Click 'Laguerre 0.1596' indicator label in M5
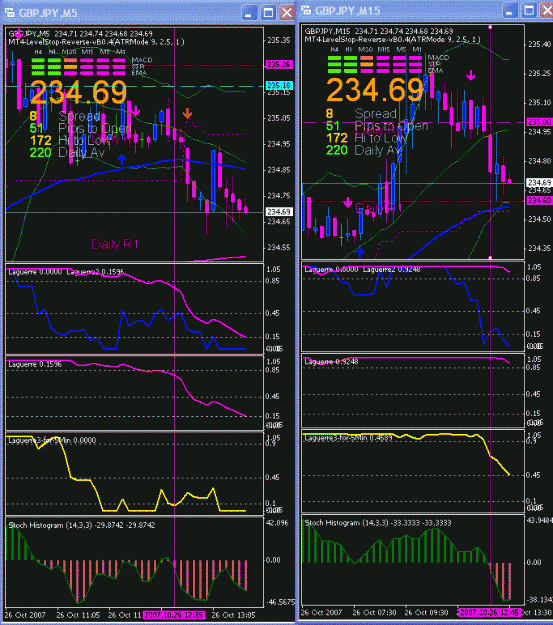 click(35, 364)
